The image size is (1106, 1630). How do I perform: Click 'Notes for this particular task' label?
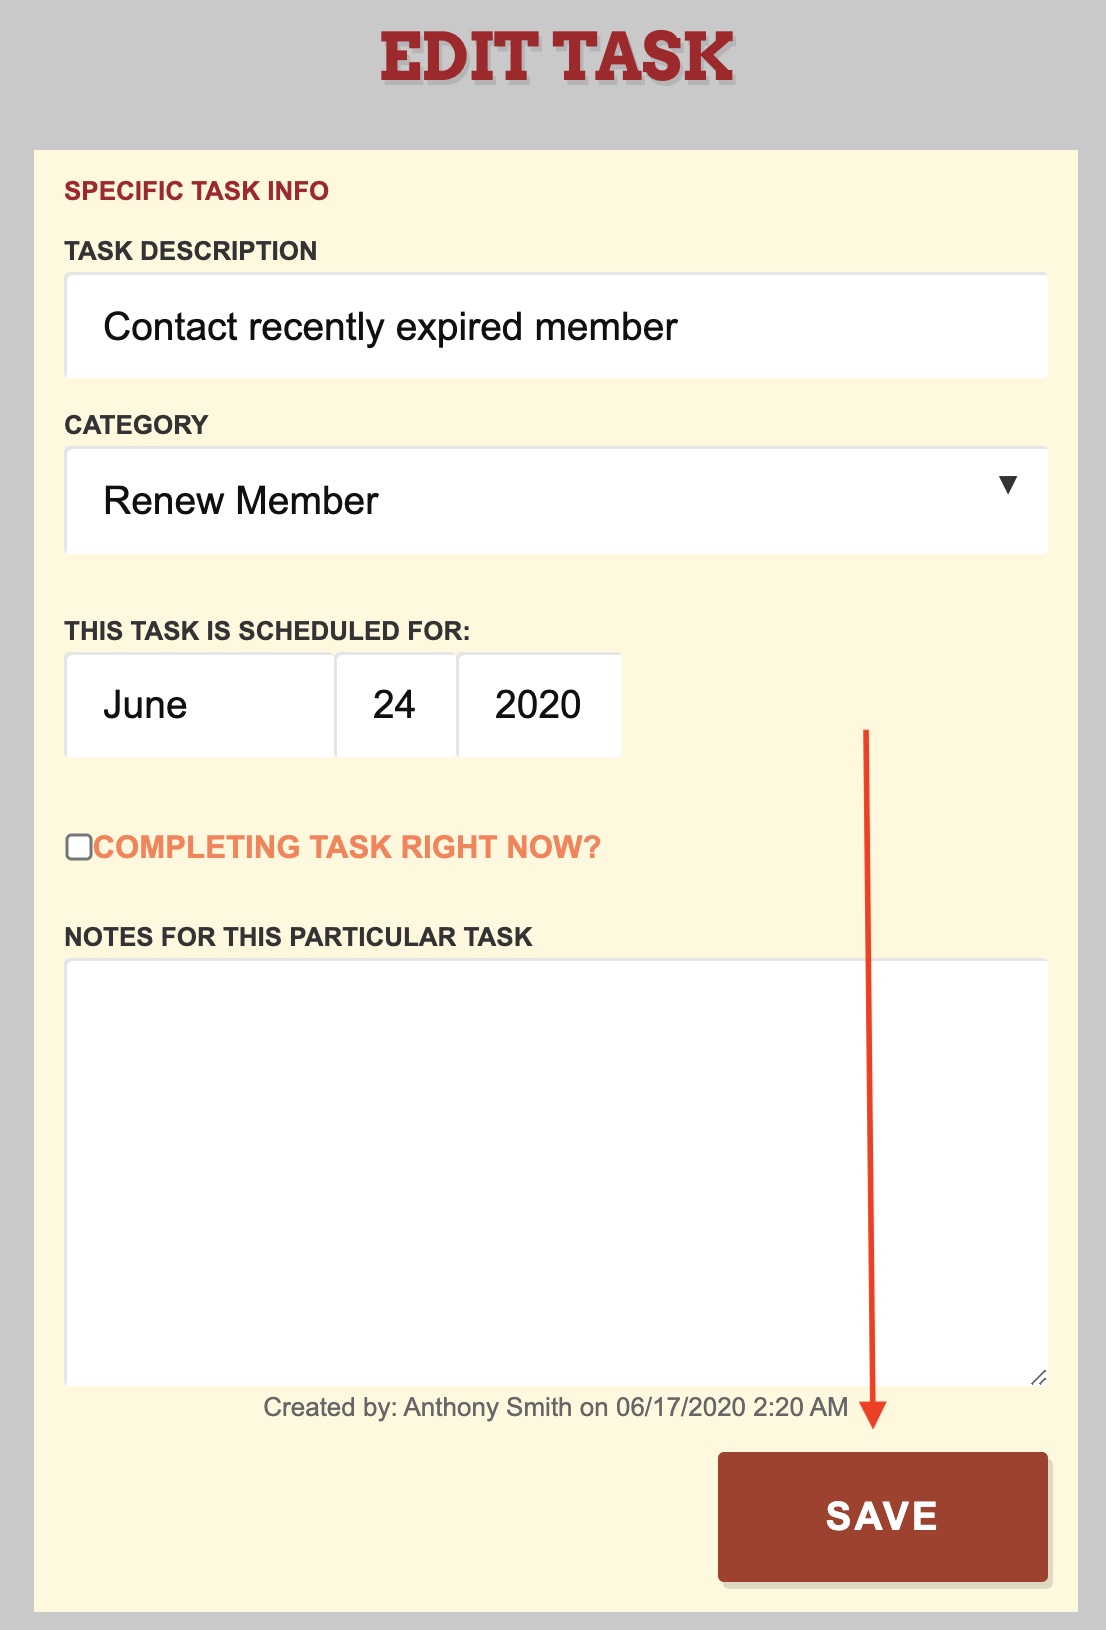[298, 937]
